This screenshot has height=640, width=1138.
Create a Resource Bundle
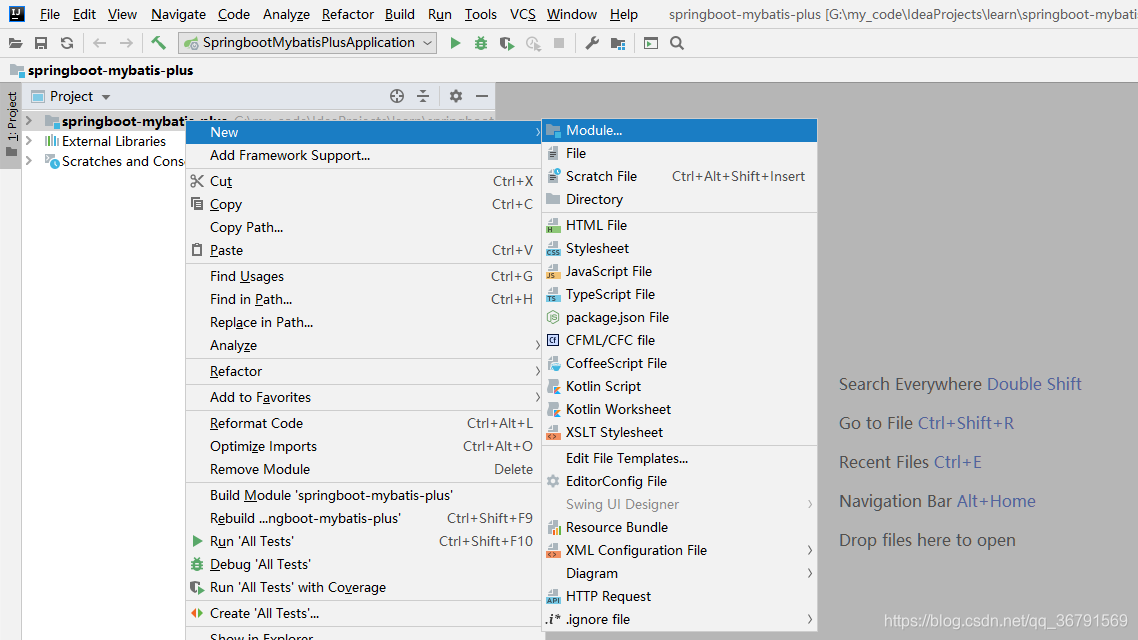coord(679,528)
